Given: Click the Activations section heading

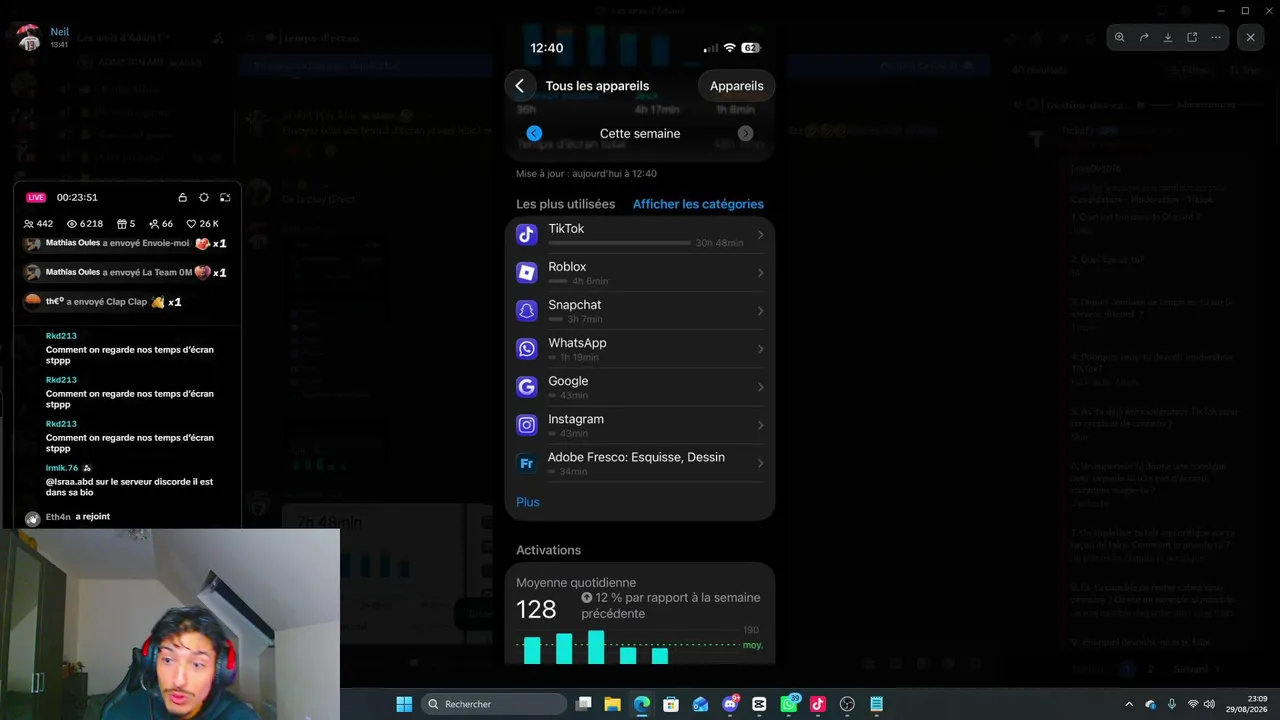Looking at the screenshot, I should coord(548,550).
